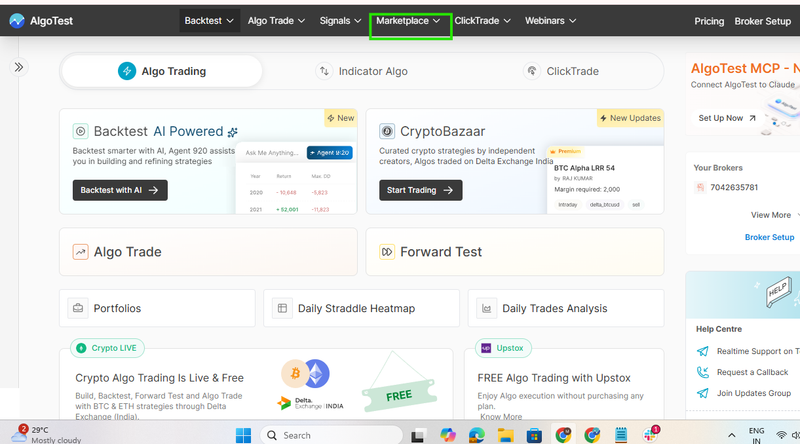Open the ClickTrade dropdown in navbar
Image resolution: width=800 pixels, height=444 pixels.
tap(482, 21)
